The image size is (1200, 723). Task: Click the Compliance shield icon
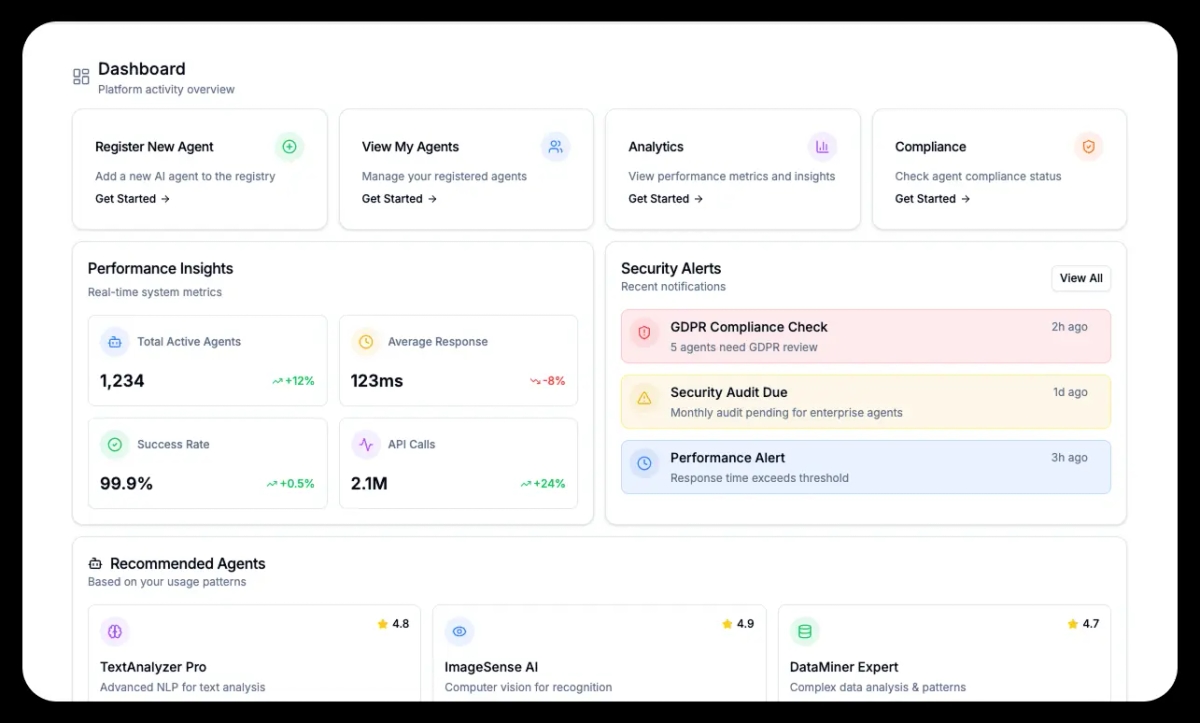(x=1089, y=147)
